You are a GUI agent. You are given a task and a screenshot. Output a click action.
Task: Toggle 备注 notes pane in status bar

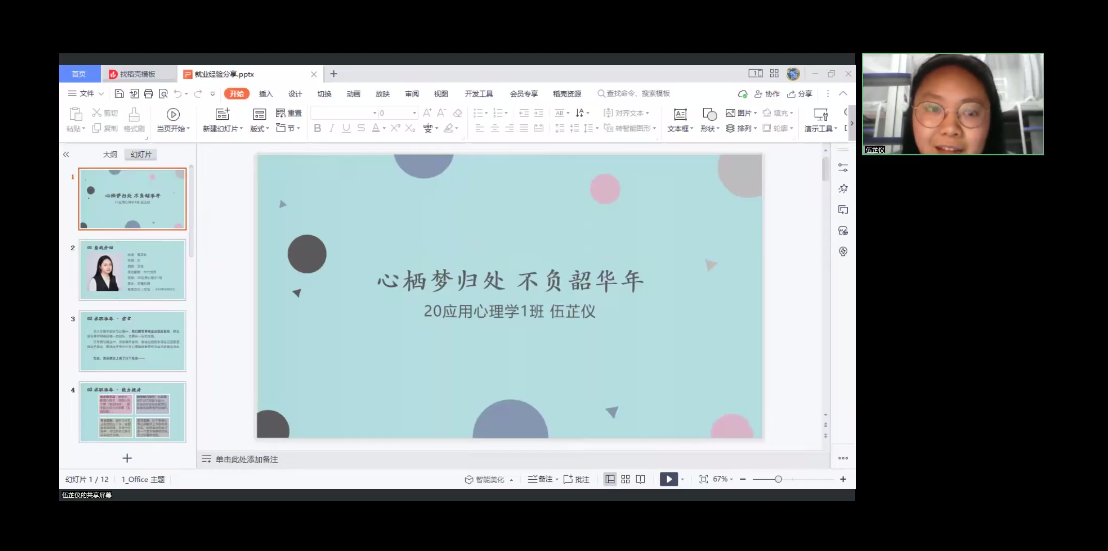pos(540,479)
